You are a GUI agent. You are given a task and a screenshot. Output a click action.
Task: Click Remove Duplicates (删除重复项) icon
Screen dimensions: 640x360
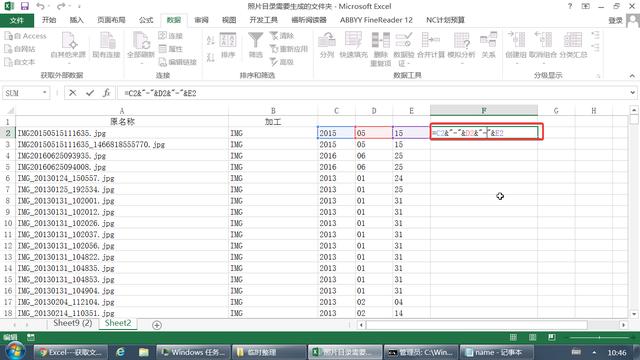click(x=380, y=49)
